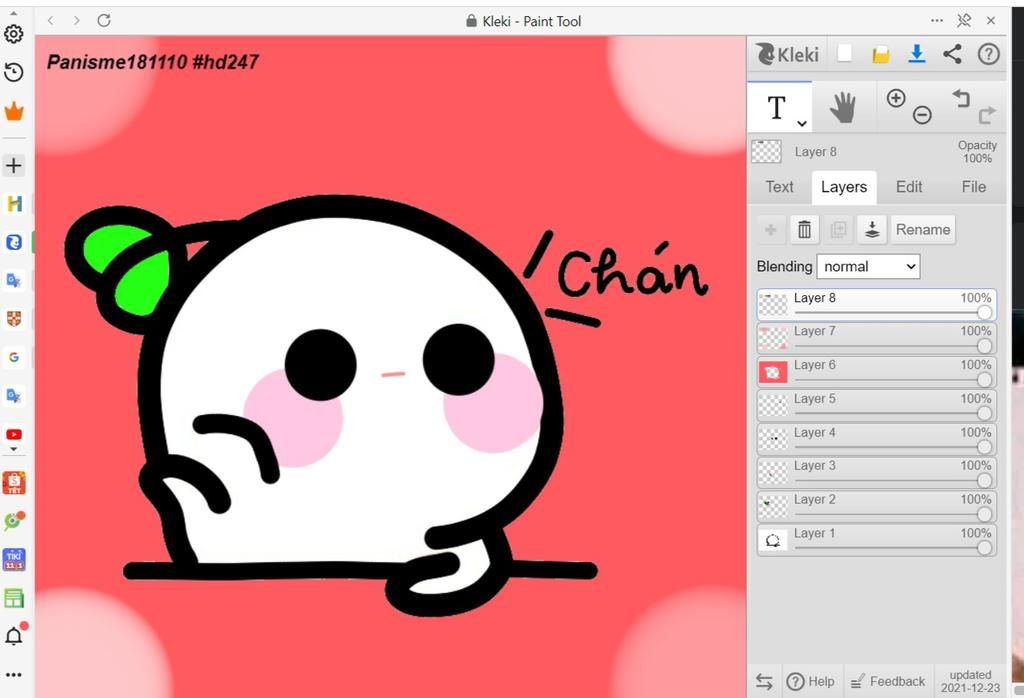Go back in the browser panel
The height and width of the screenshot is (698, 1024).
50,21
